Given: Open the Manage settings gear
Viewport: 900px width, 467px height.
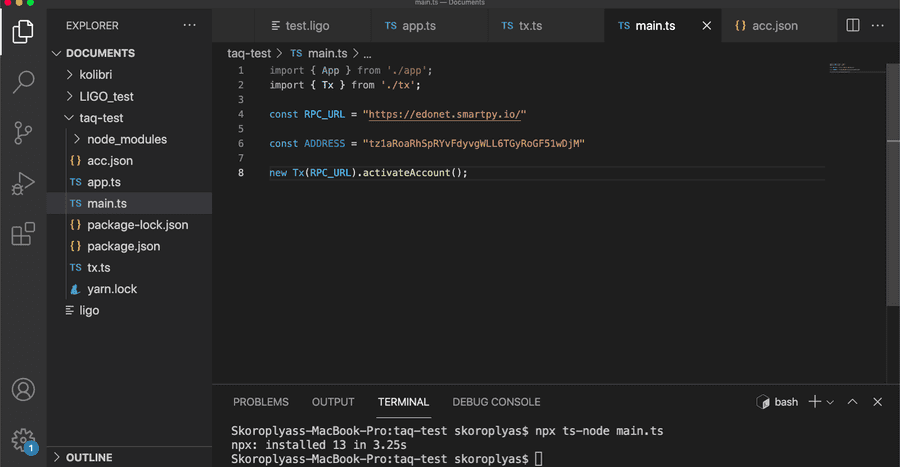Looking at the screenshot, I should 23,439.
